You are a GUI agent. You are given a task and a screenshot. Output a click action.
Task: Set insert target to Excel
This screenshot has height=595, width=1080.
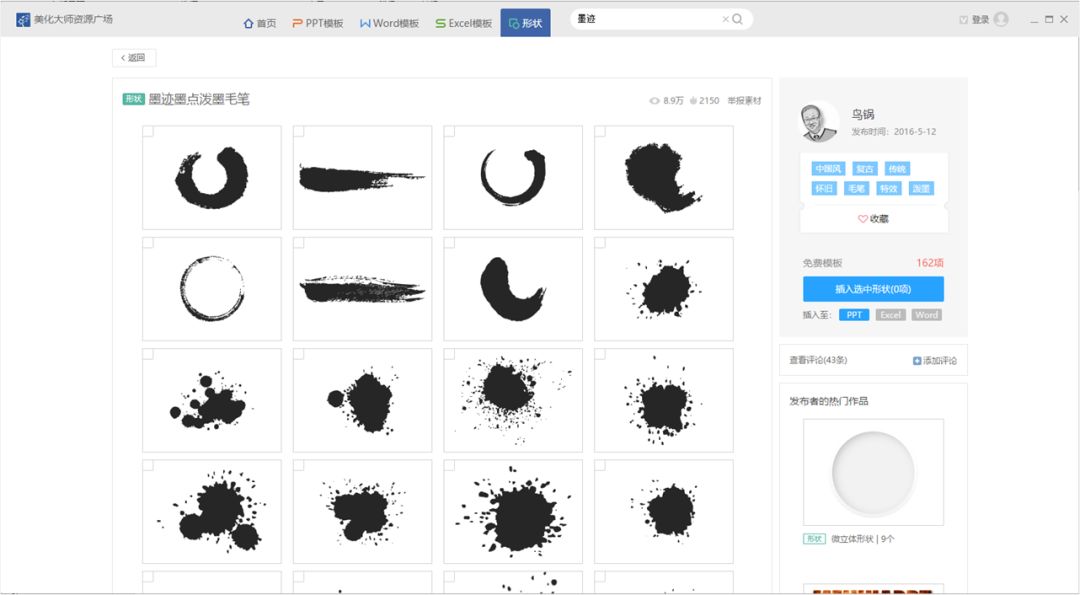[891, 315]
